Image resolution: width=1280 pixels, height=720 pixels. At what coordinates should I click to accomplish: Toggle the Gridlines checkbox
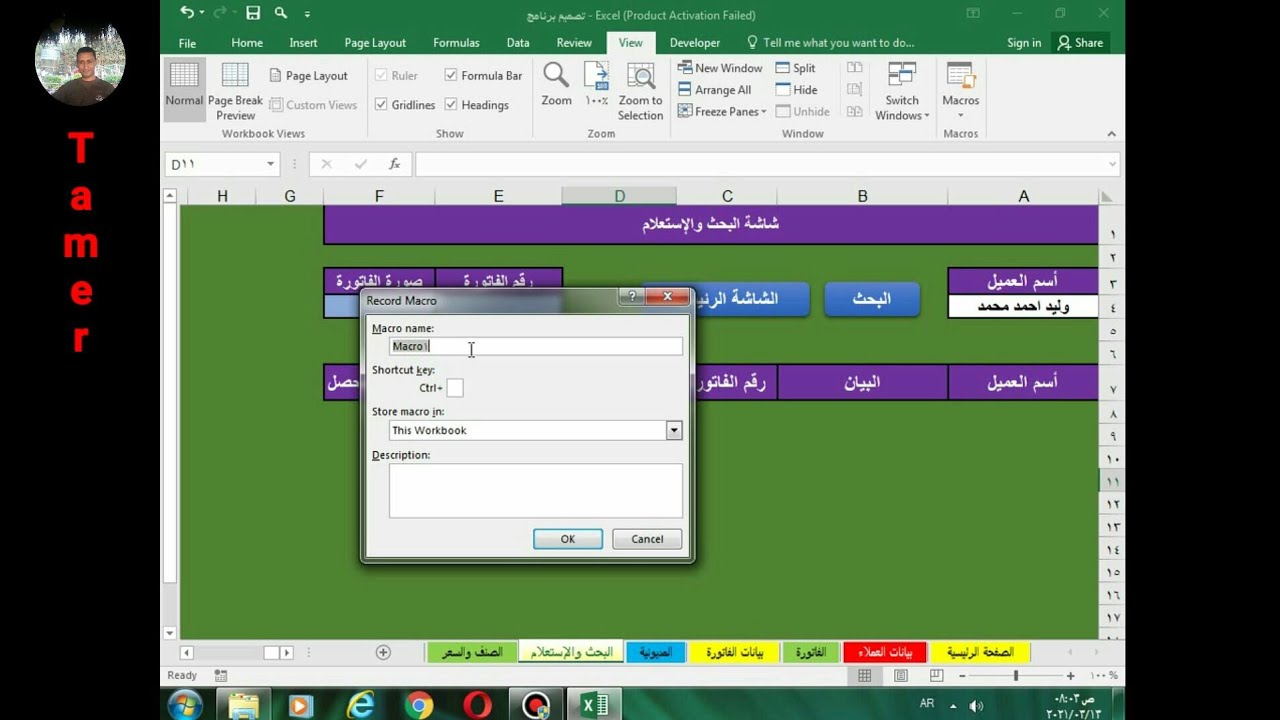pos(381,104)
